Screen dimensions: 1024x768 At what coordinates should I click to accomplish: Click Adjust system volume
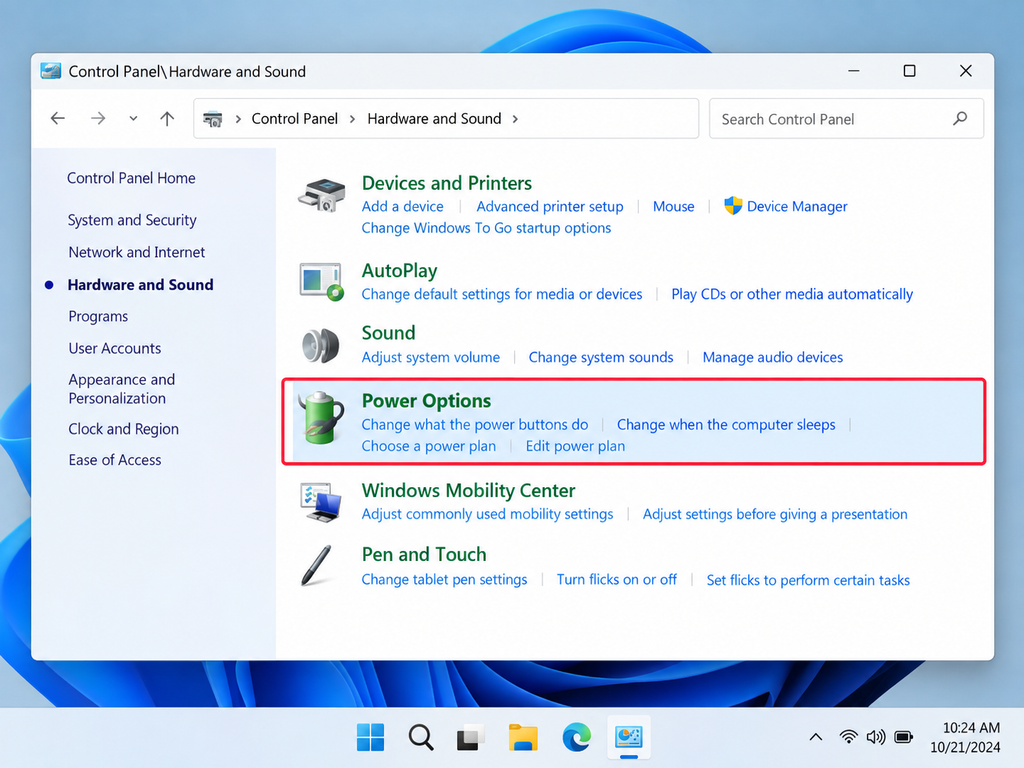[431, 357]
